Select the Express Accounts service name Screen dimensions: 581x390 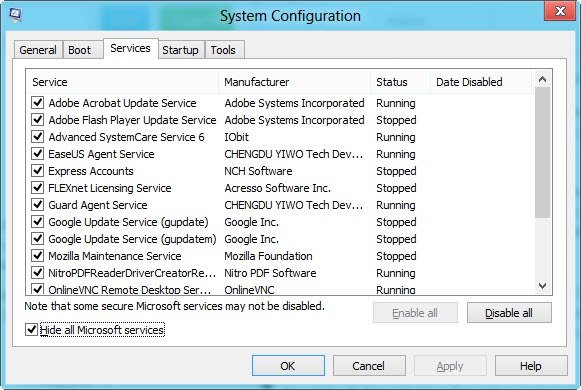pos(91,171)
